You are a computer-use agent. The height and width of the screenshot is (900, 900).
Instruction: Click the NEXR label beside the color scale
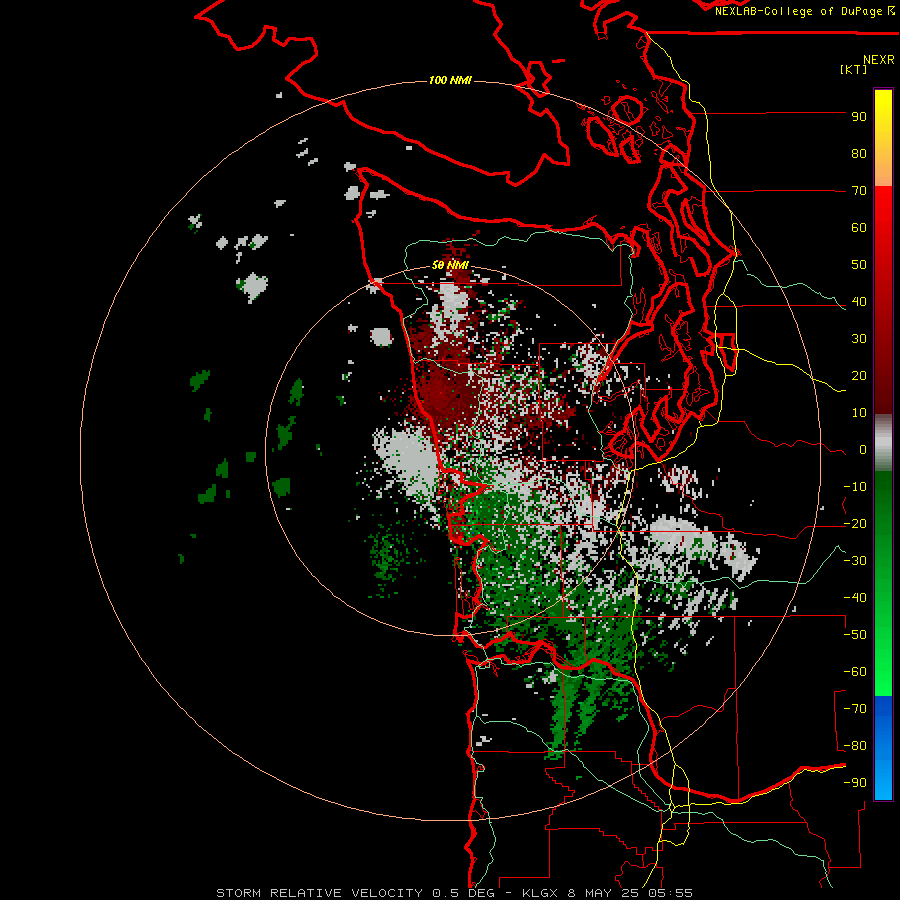coord(879,60)
